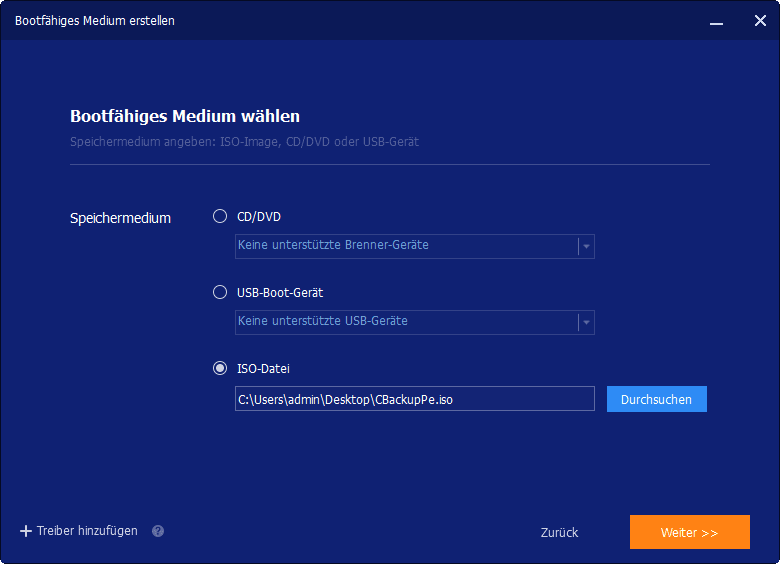Minimize the Bootfähiges Medium erstellen window

click(x=717, y=21)
